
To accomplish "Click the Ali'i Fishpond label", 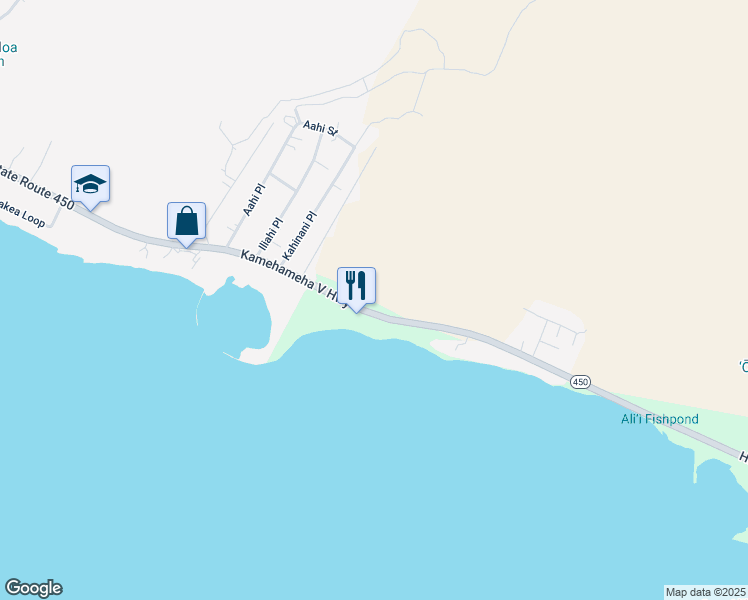I will coord(659,419).
